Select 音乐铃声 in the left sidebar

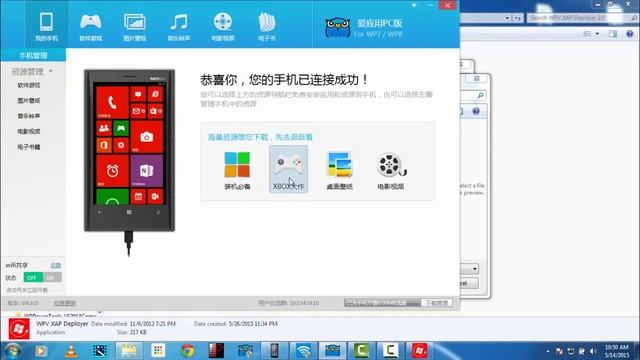click(x=29, y=116)
